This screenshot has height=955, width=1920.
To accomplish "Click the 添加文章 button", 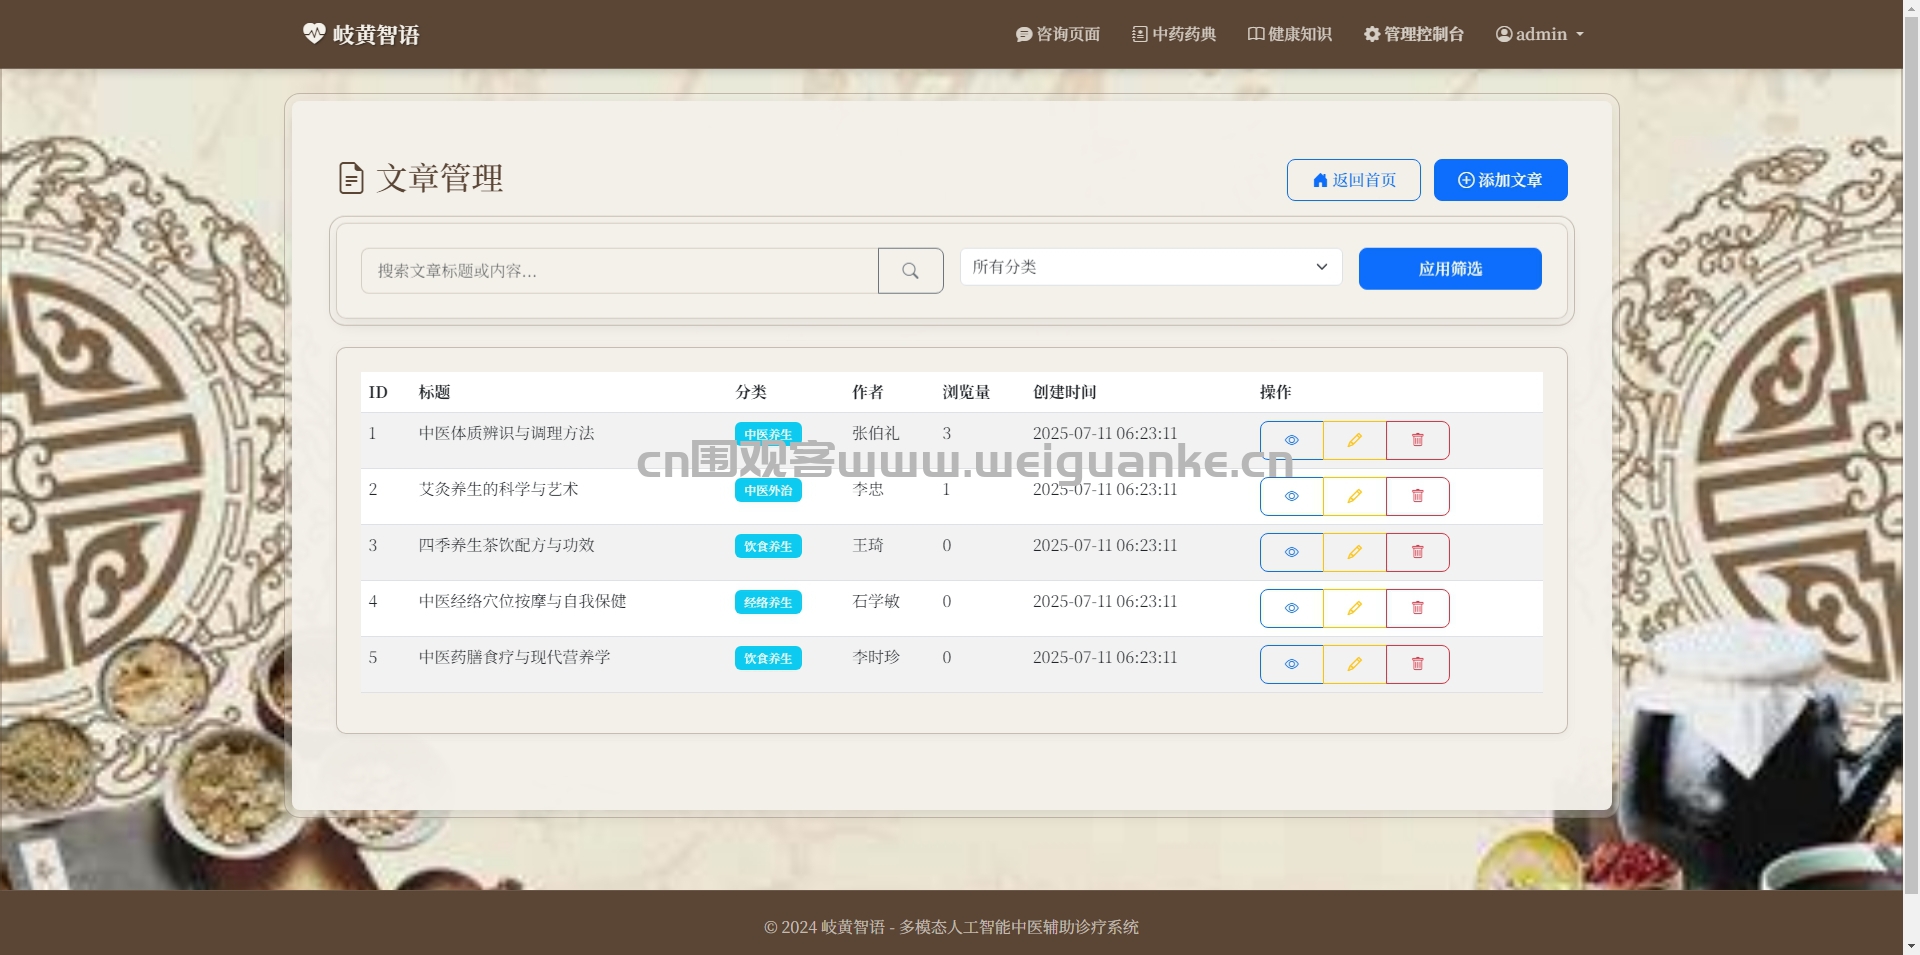I will coord(1500,180).
